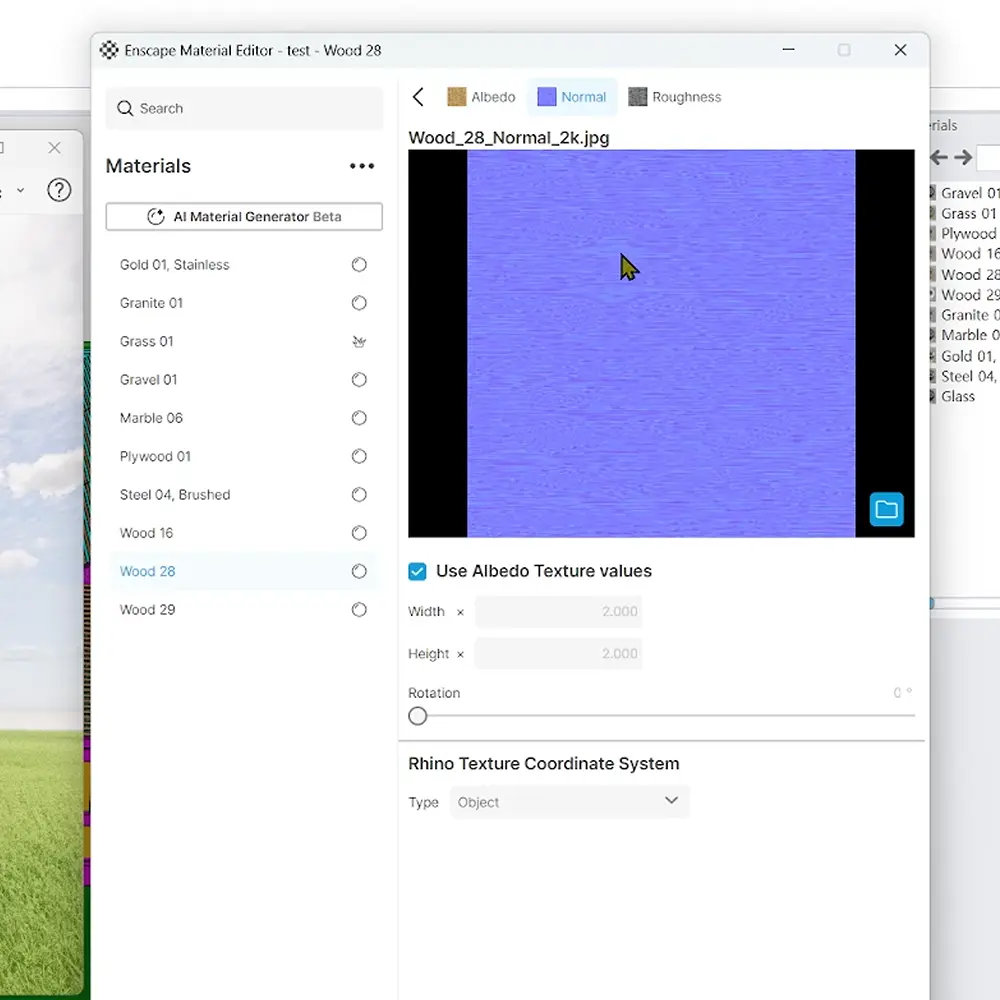Viewport: 1000px width, 1000px height.
Task: Click the Width value field
Action: pos(558,612)
